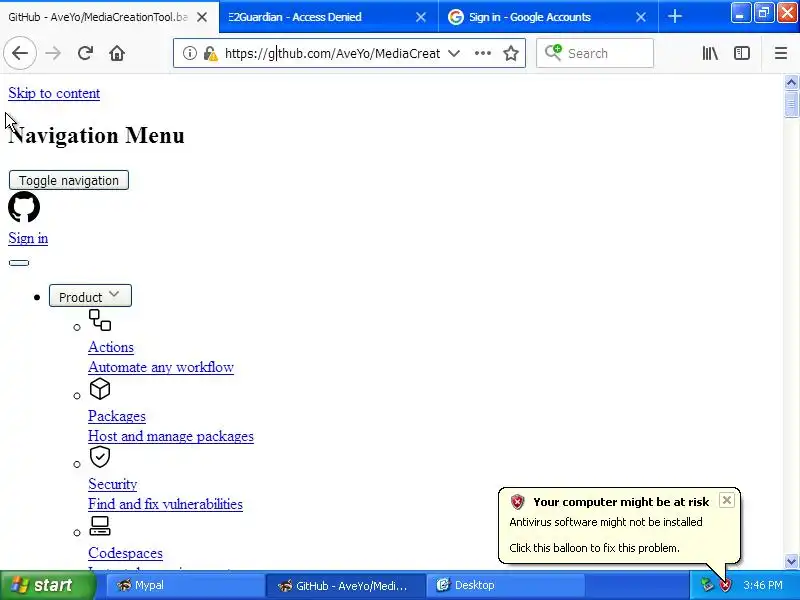Switch to E2Guardian Access Denied tab
Viewport: 800px width, 600px height.
[x=328, y=17]
